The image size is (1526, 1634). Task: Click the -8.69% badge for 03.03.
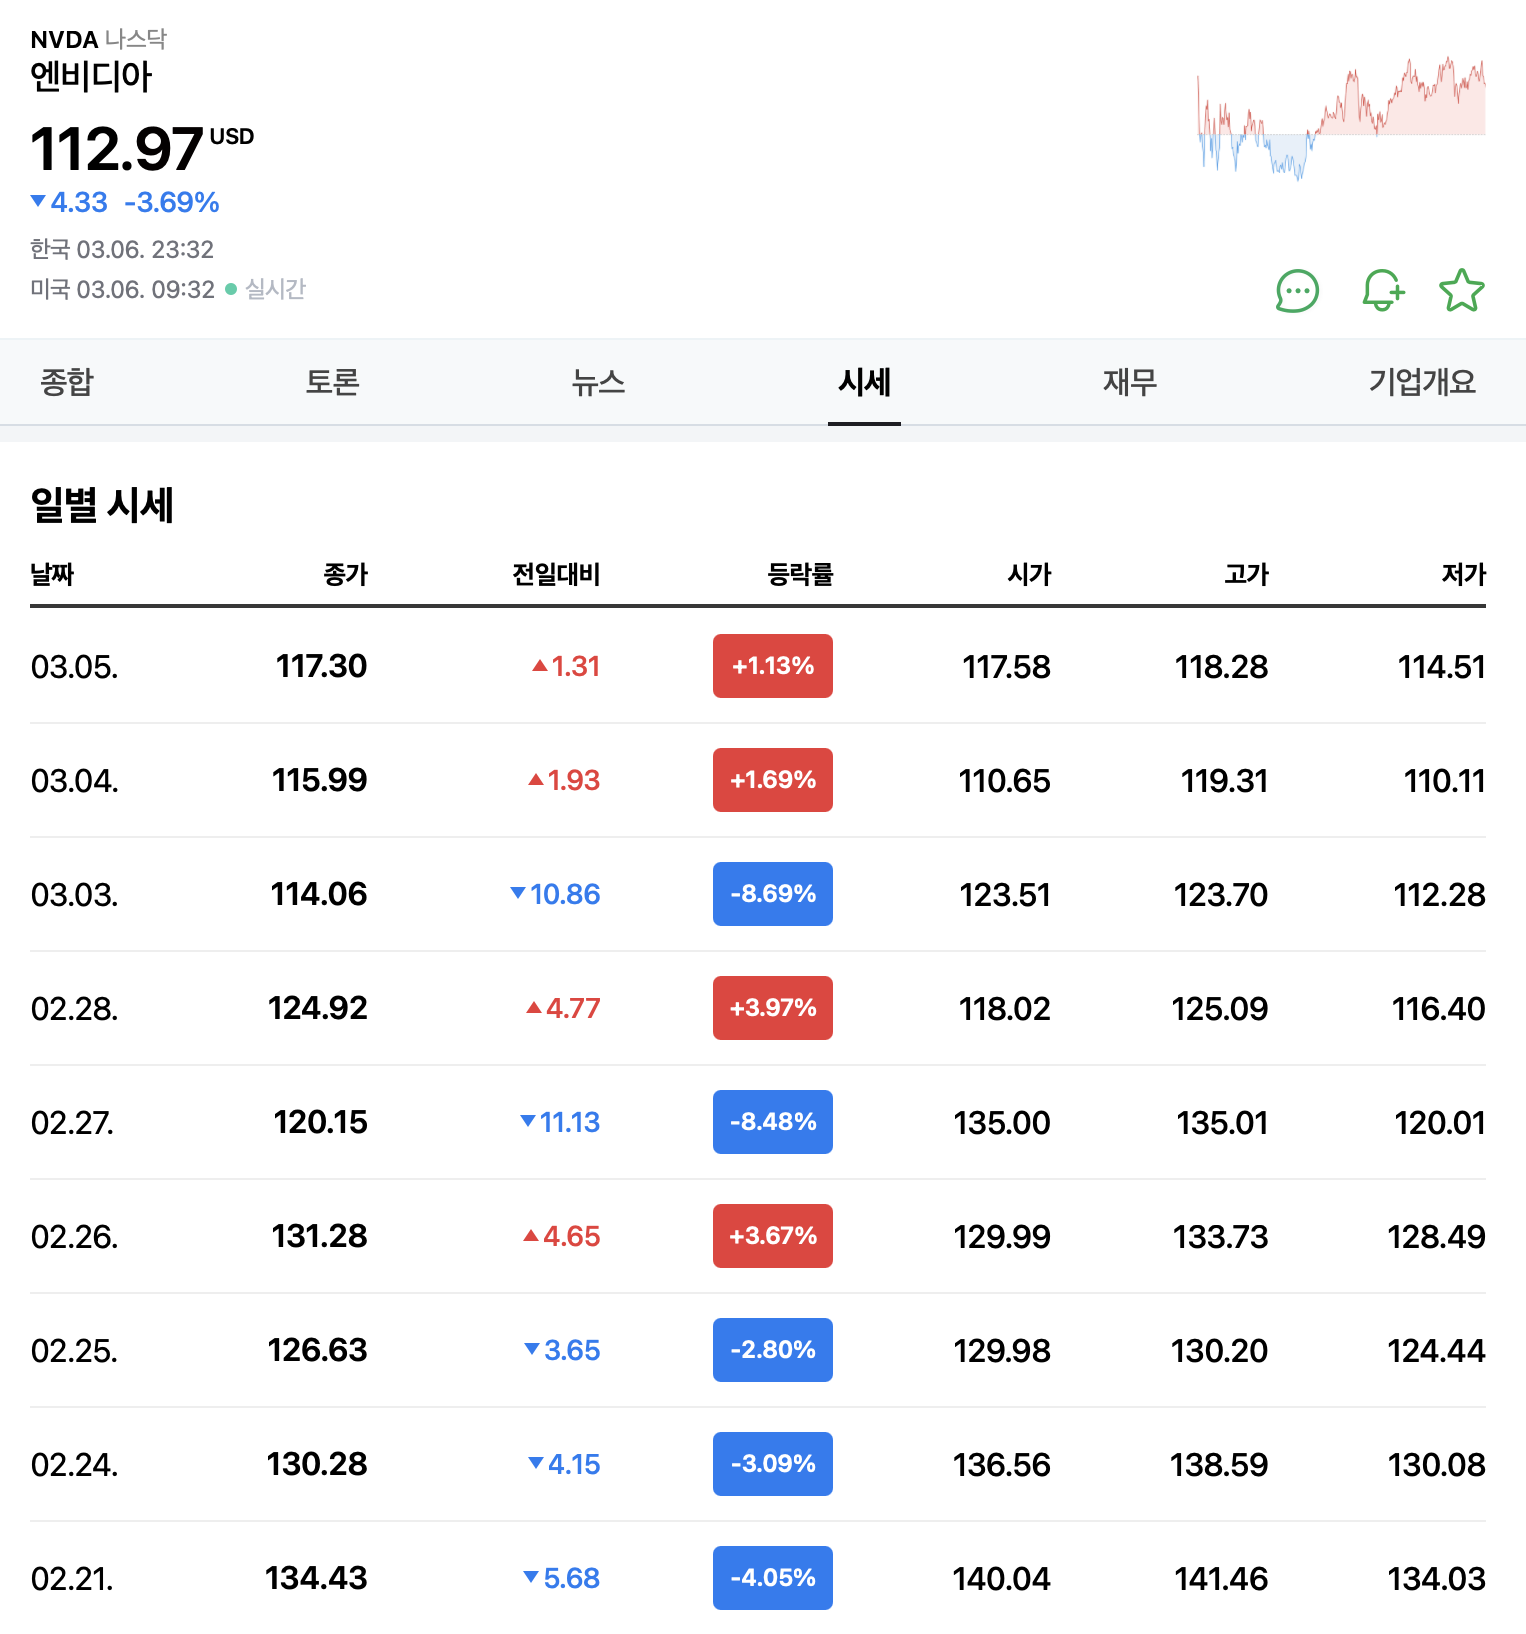tap(773, 894)
